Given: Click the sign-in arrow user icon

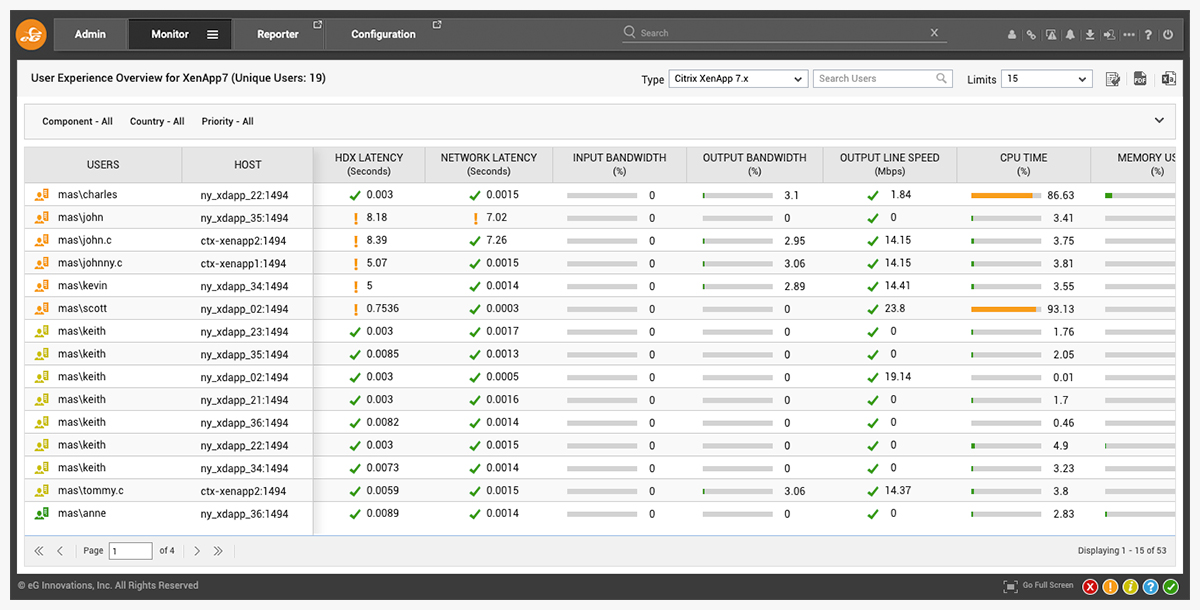Looking at the screenshot, I should (1110, 34).
